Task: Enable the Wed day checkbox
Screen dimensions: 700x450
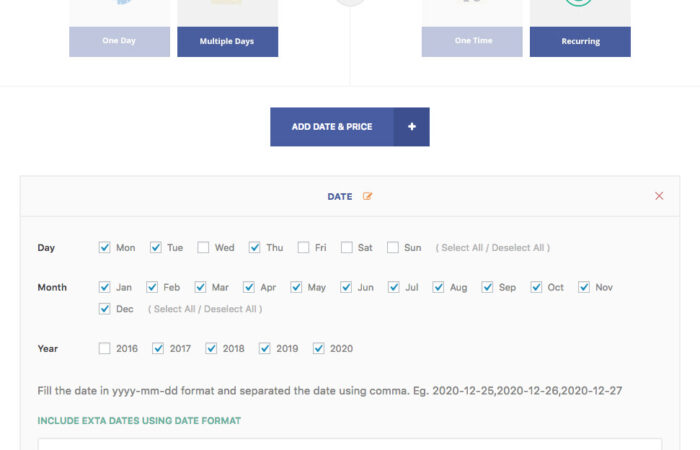Action: (x=203, y=248)
